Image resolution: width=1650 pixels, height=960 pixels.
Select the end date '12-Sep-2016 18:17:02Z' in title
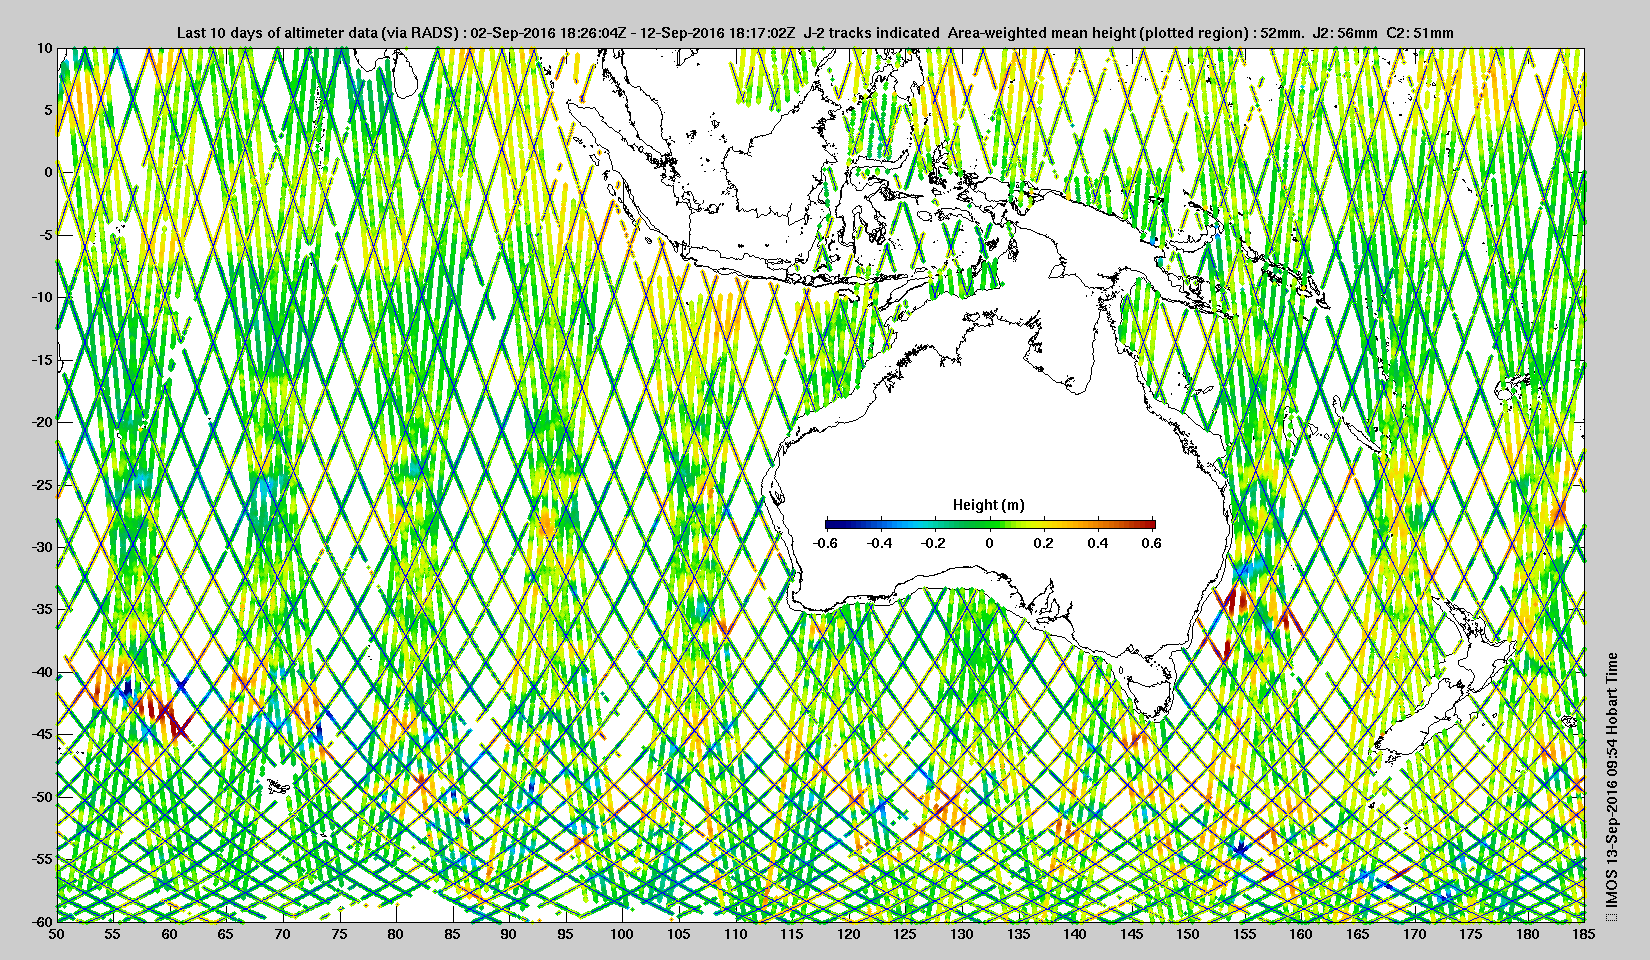click(x=717, y=33)
